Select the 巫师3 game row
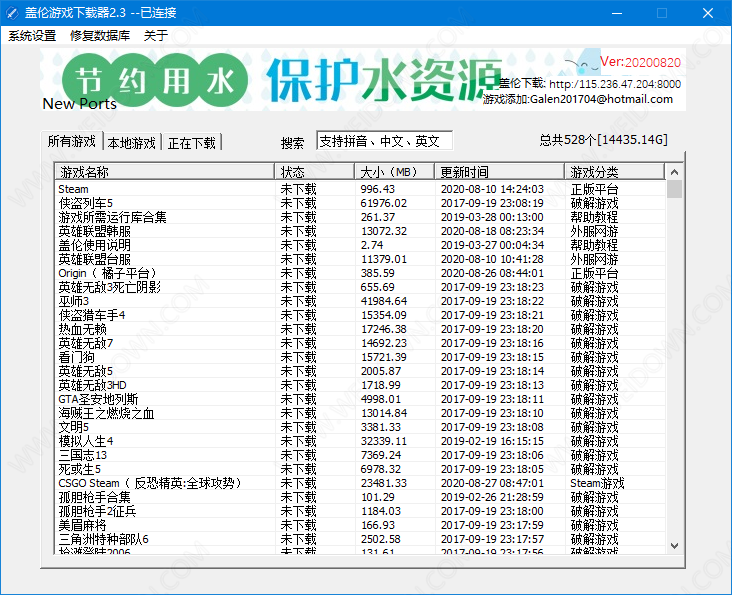Image resolution: width=732 pixels, height=595 pixels. point(359,301)
